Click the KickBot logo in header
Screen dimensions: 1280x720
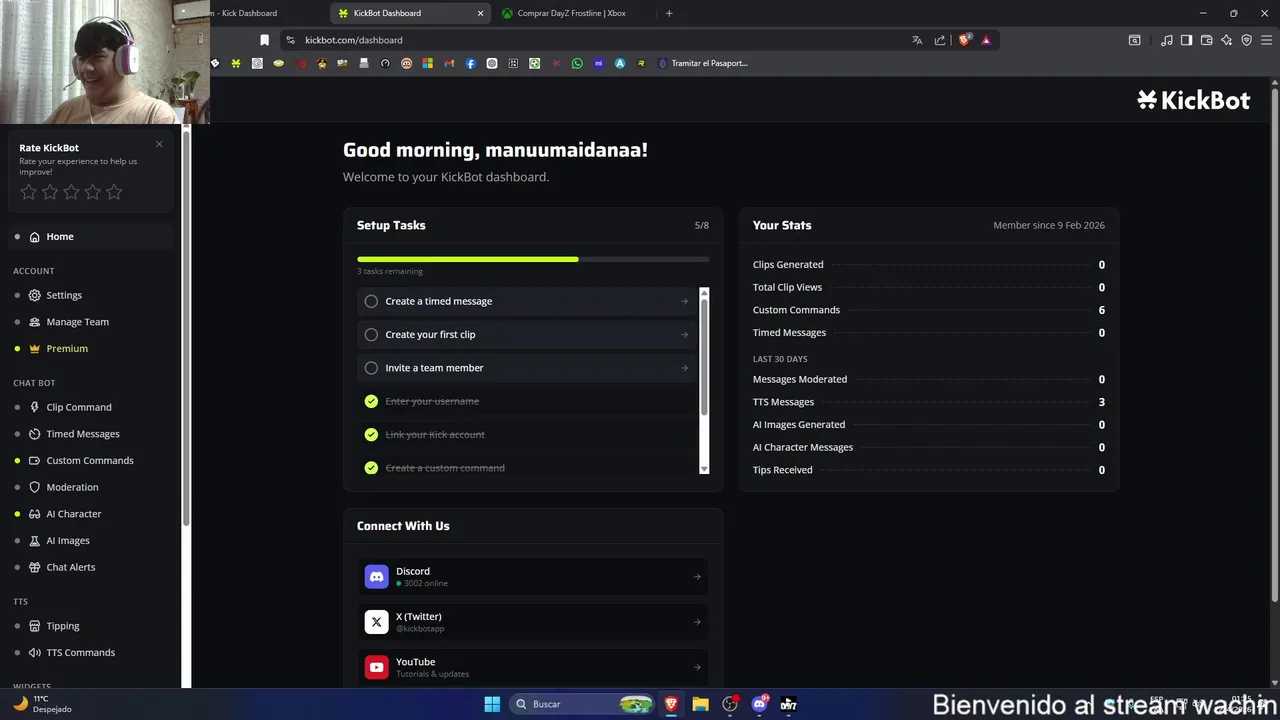coord(1193,99)
